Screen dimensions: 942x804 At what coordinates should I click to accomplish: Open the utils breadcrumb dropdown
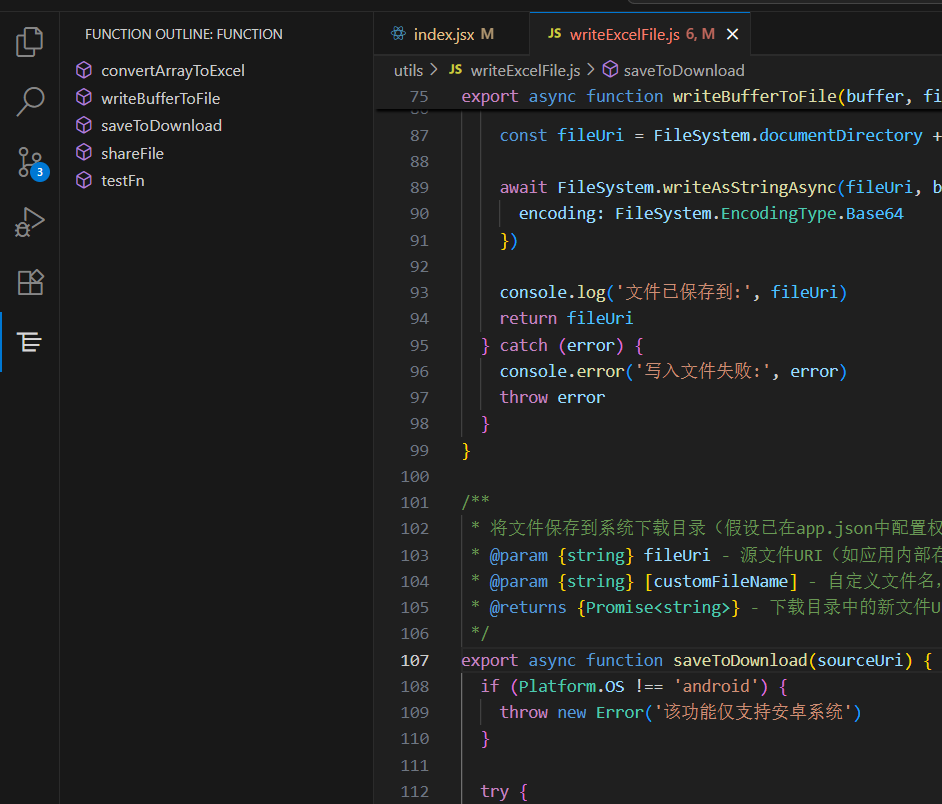pyautogui.click(x=408, y=70)
